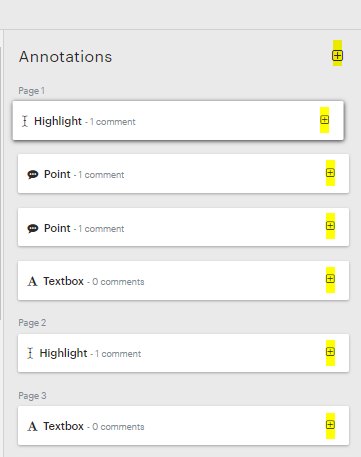Viewport: 361px width, 457px height.
Task: Click the Page 2 section label
Action: point(32,323)
